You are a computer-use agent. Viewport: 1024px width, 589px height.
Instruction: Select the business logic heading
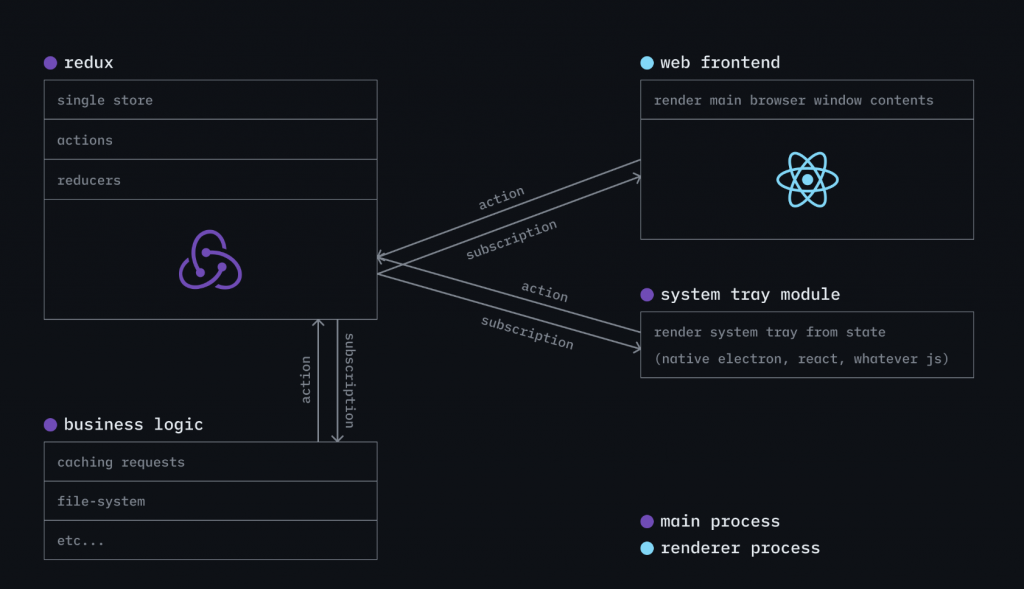coord(133,424)
